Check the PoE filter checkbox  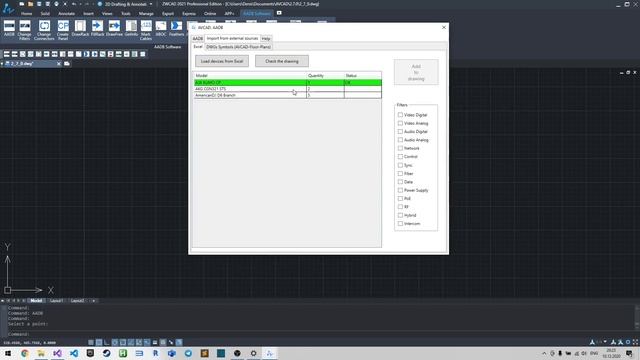[x=400, y=198]
